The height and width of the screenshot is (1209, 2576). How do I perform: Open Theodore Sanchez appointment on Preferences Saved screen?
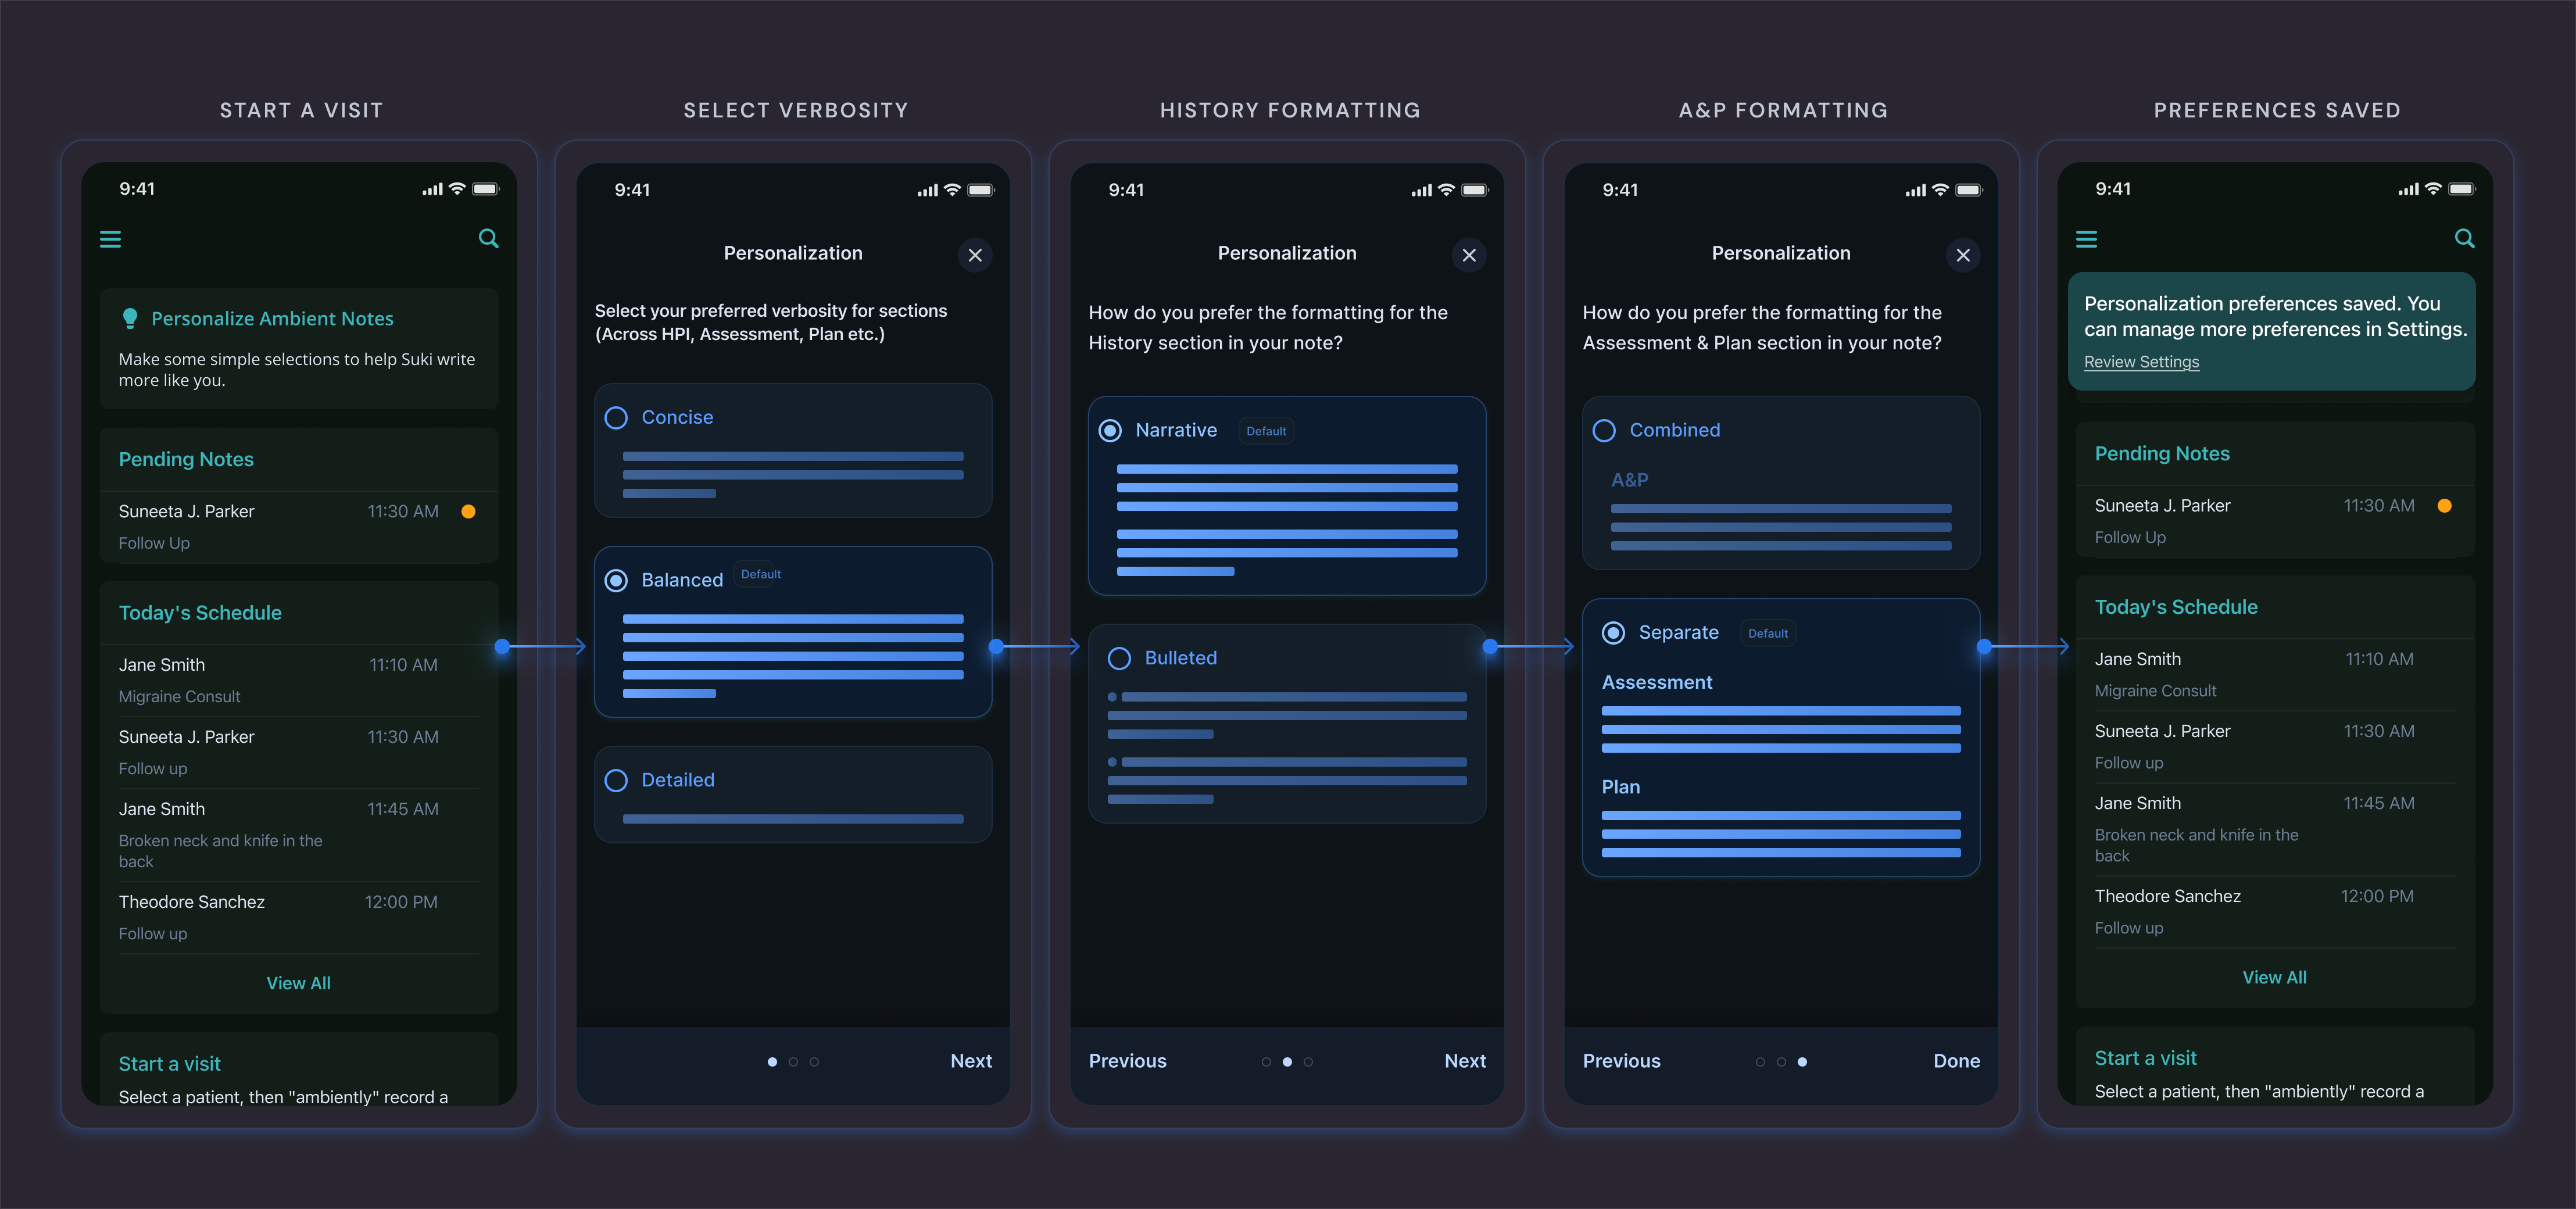pos(2275,911)
